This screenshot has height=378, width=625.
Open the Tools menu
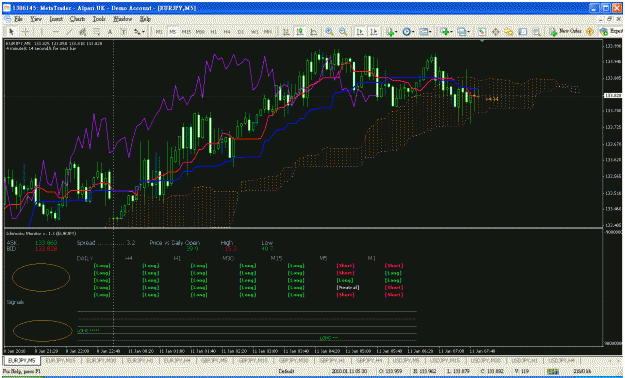(99, 19)
